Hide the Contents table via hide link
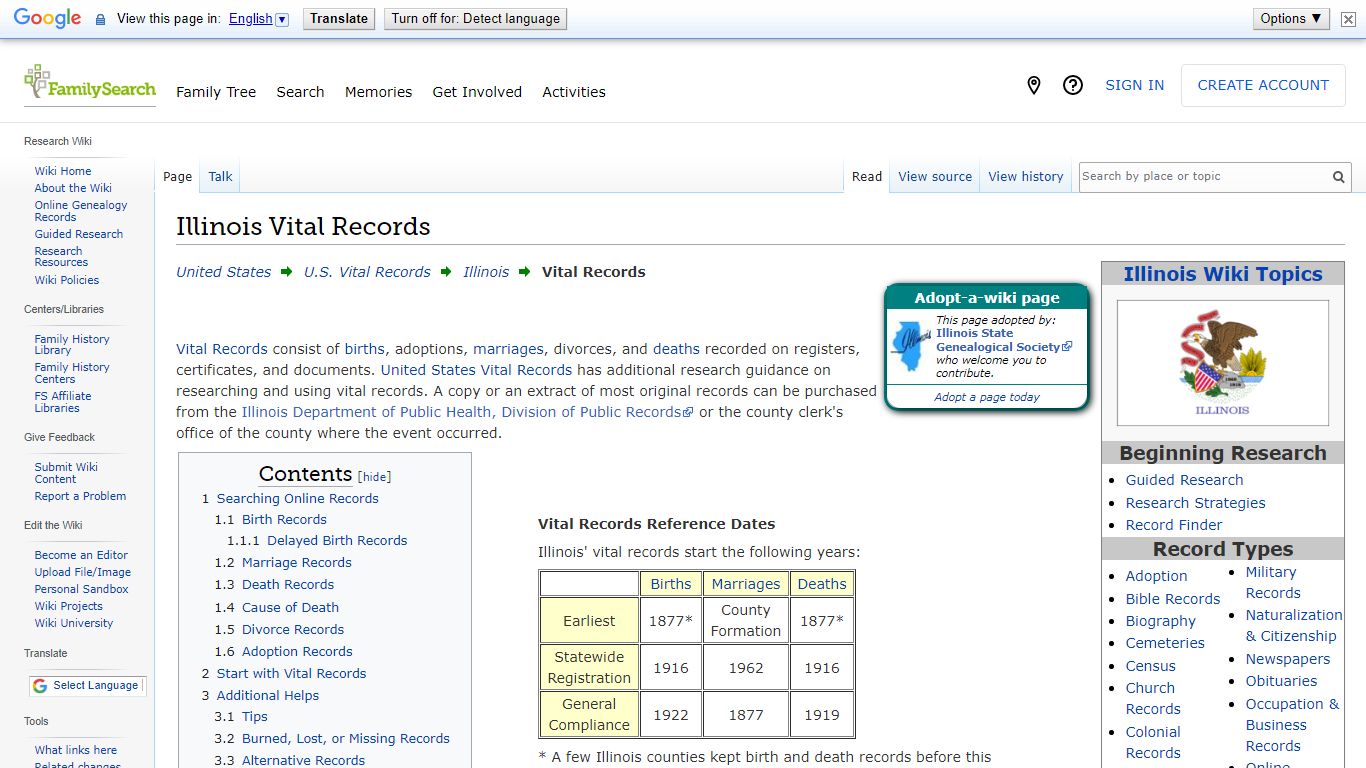Screen dimensions: 1366x768 tap(375, 477)
